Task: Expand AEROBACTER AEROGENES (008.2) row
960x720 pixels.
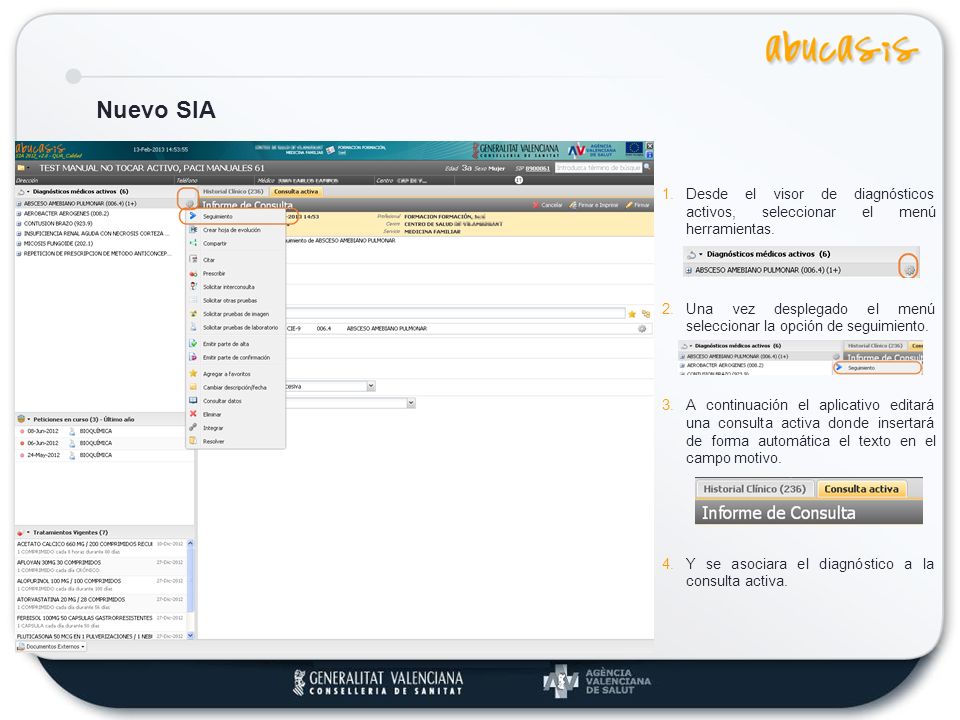Action: [19, 214]
